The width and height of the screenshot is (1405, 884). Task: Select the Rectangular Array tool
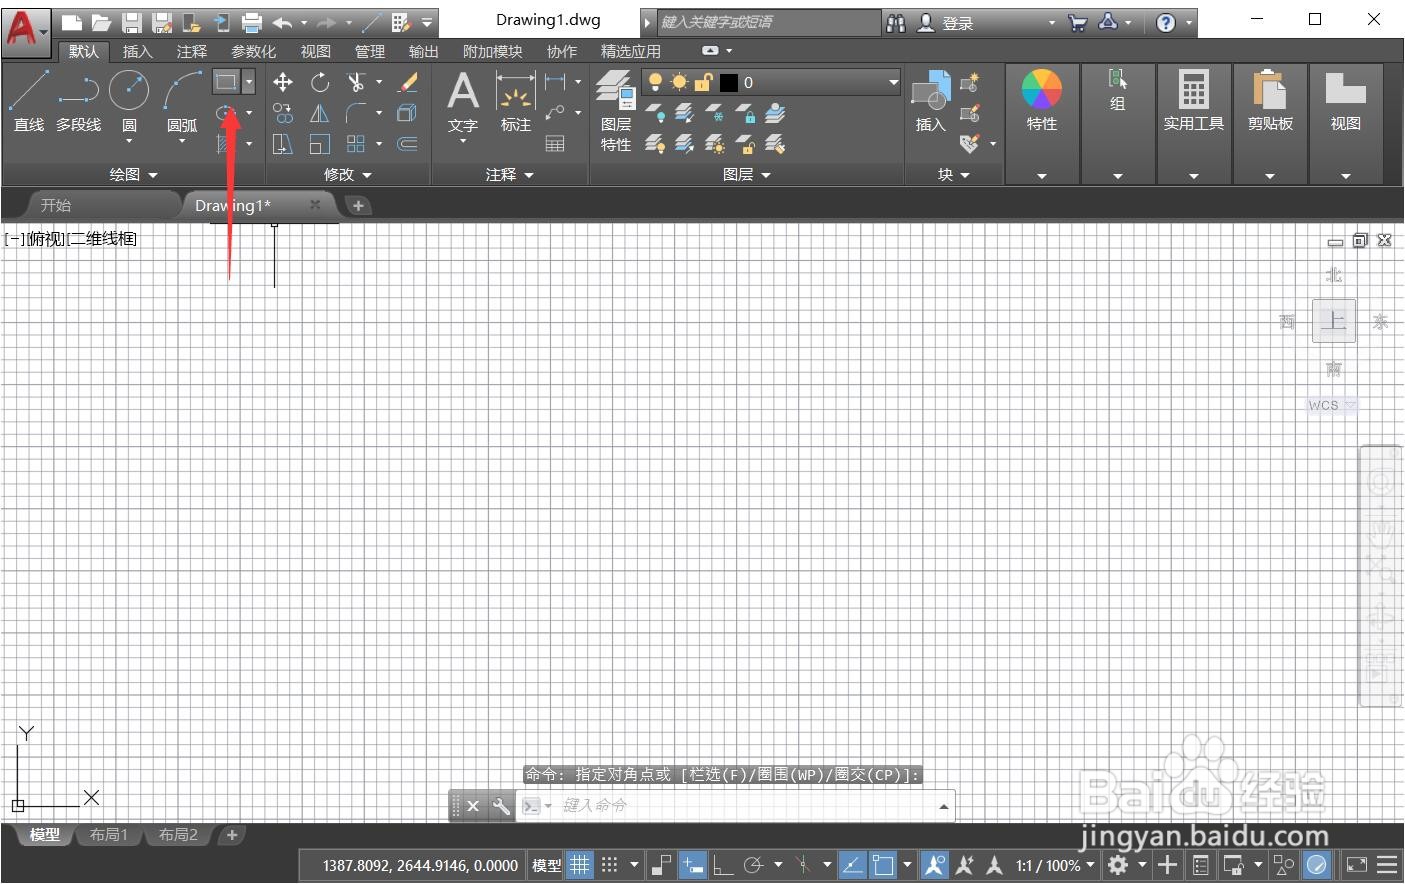(356, 144)
